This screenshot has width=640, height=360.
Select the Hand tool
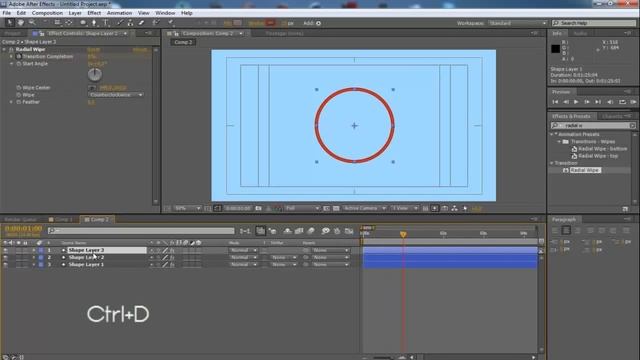[20, 23]
